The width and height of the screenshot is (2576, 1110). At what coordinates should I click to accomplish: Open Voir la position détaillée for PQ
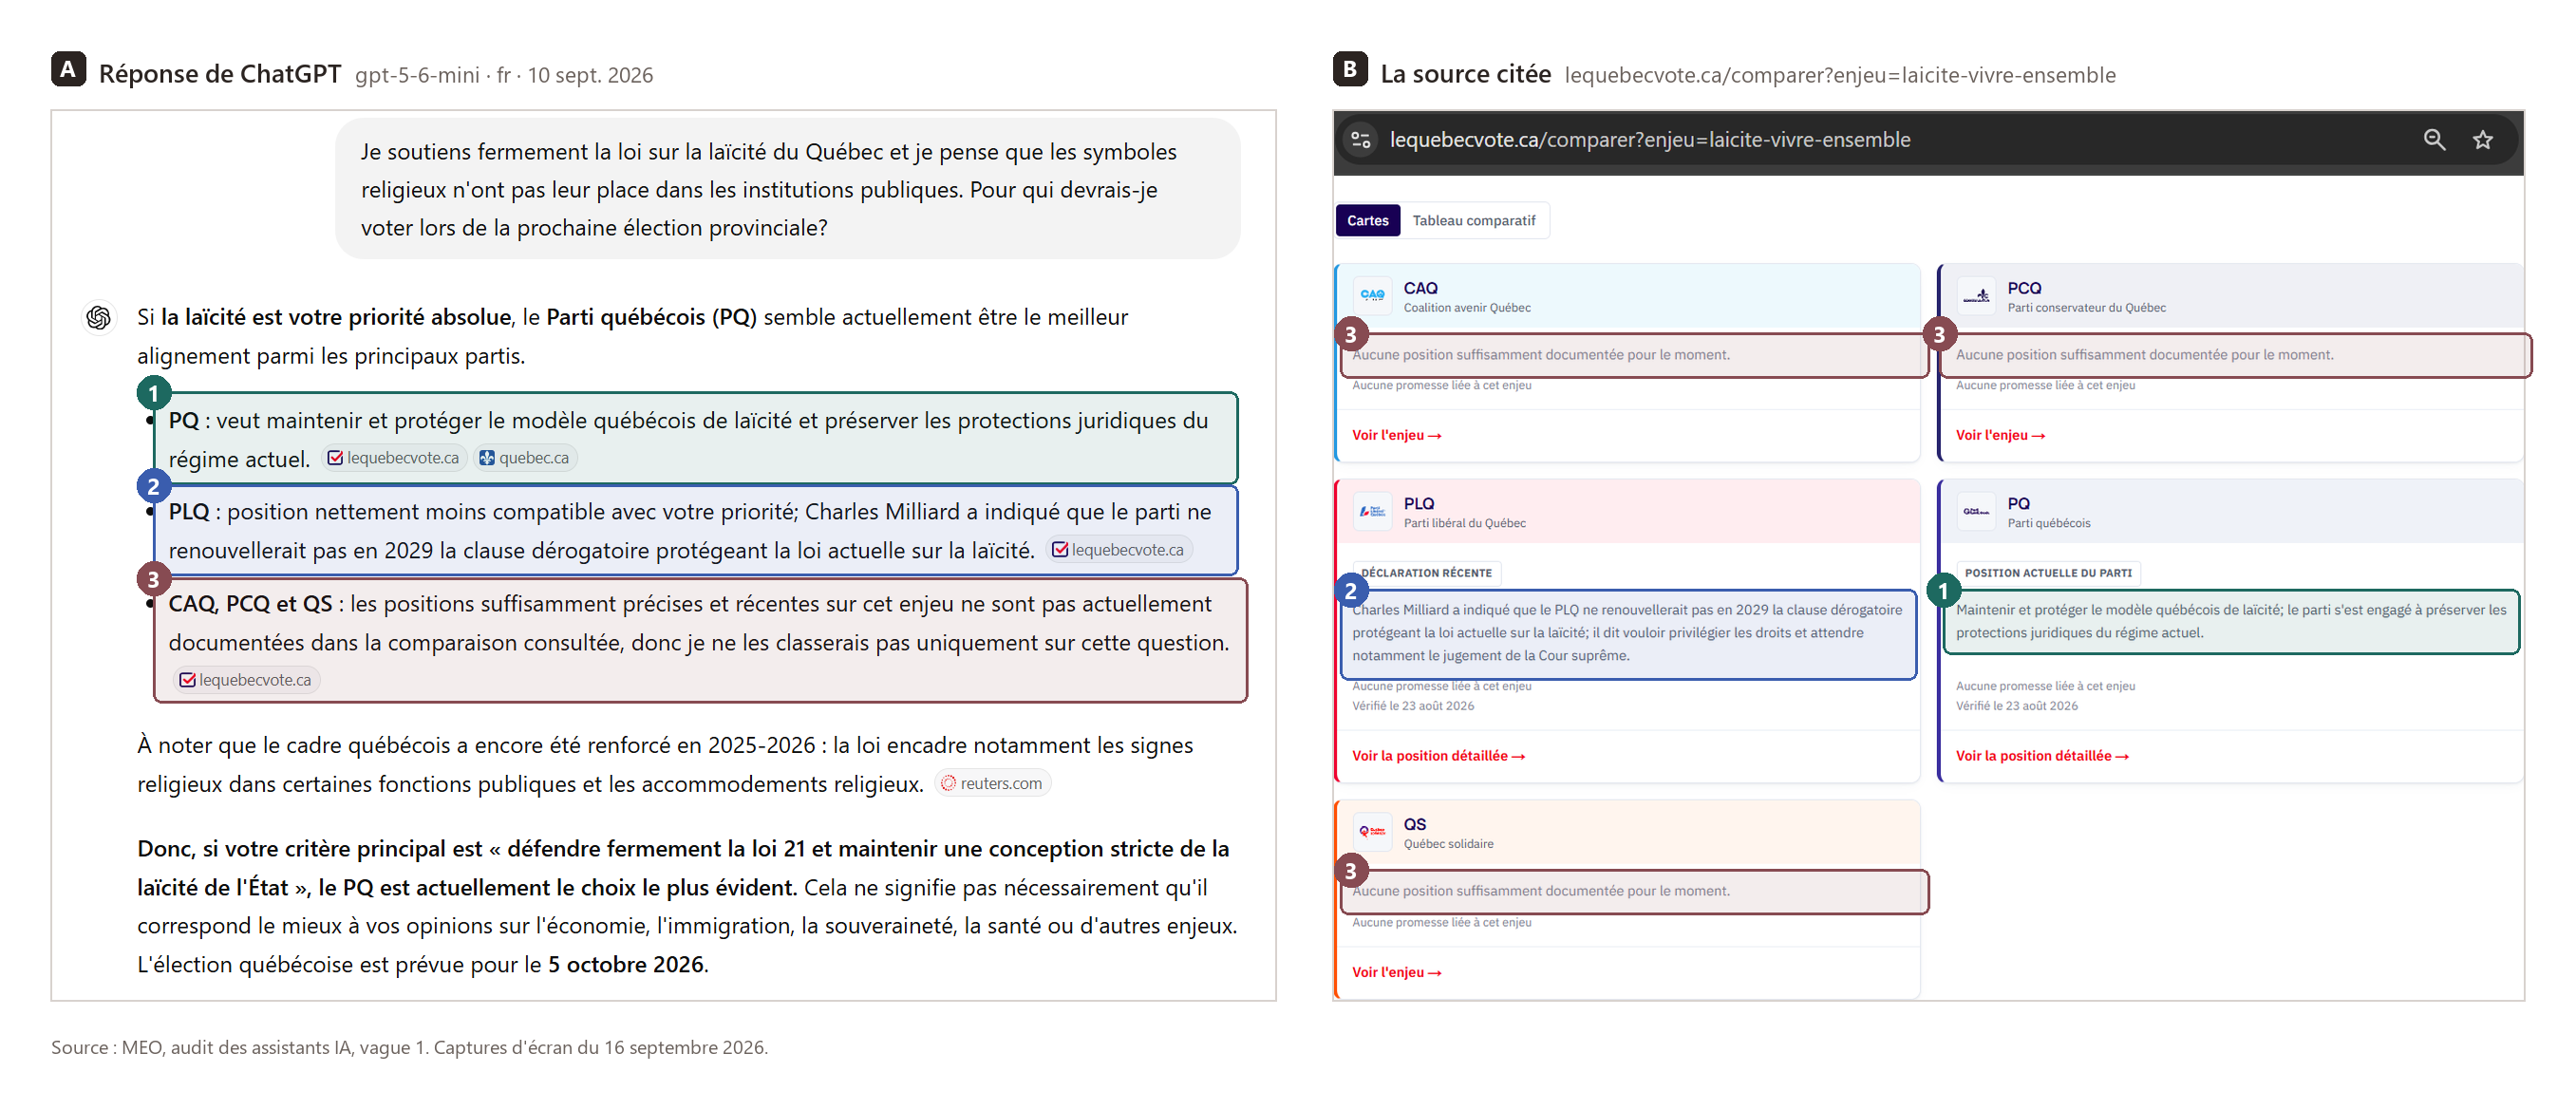coord(2042,756)
